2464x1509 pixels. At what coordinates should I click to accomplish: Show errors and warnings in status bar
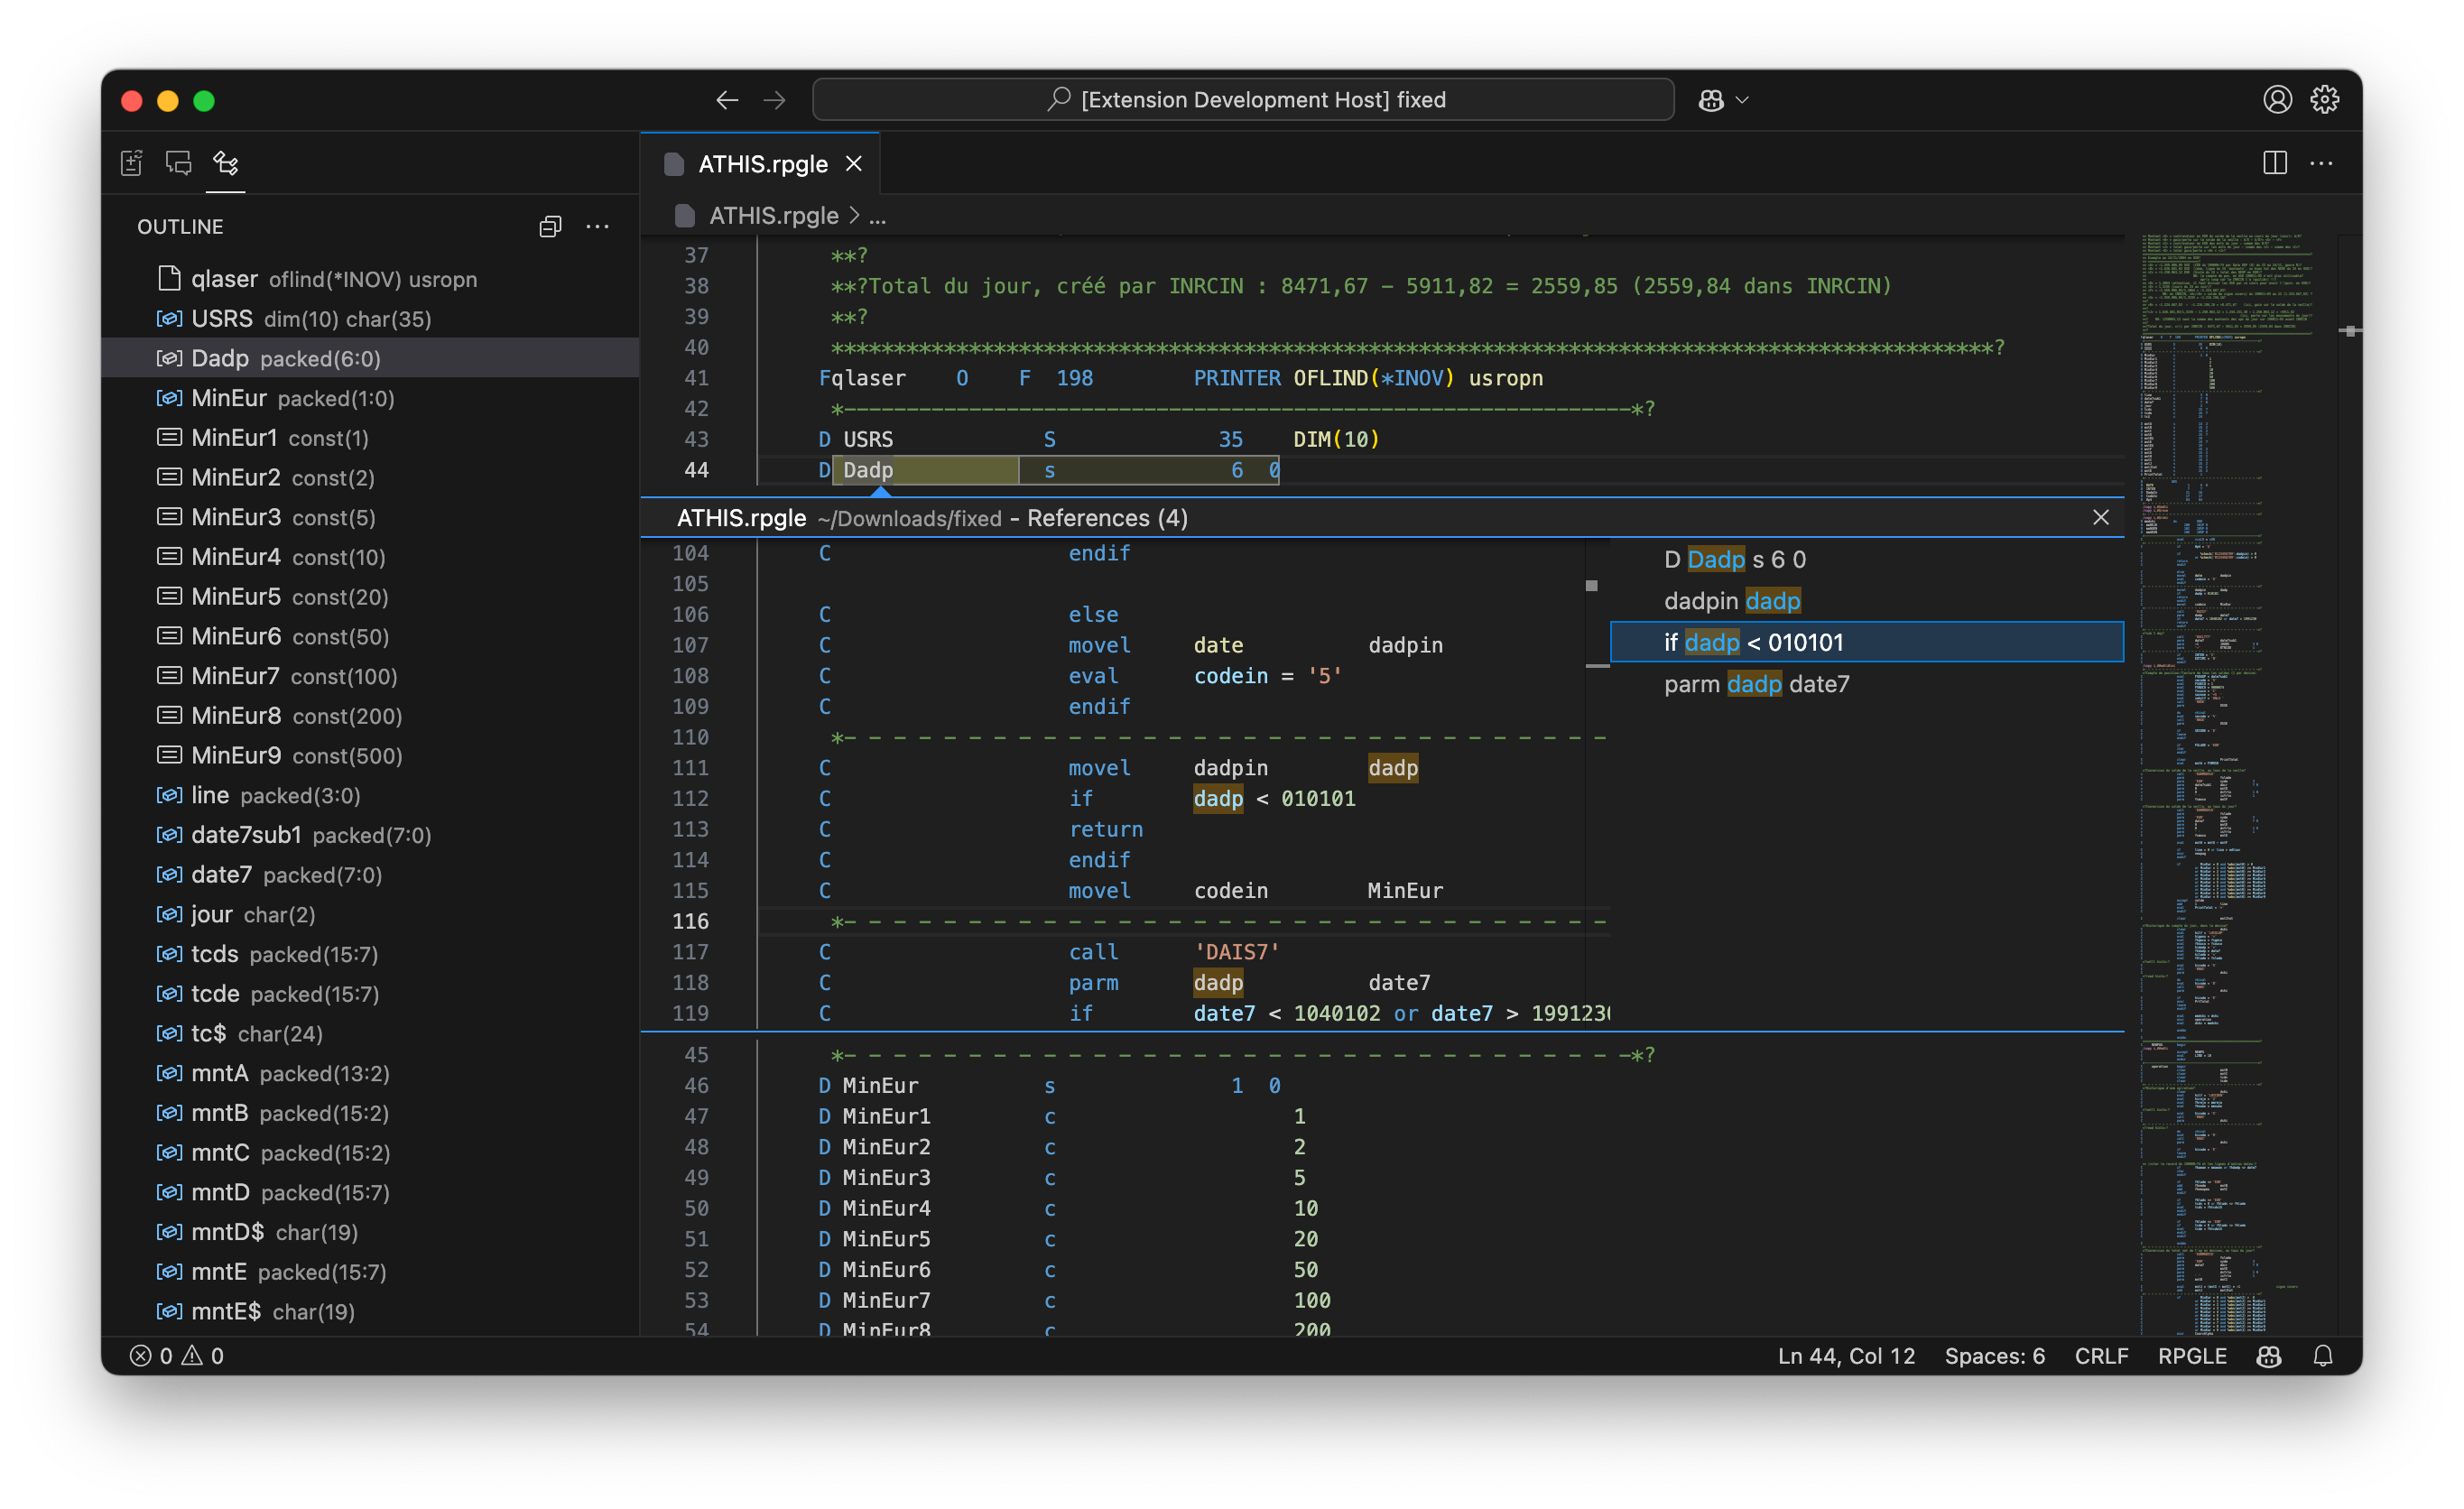177,1356
